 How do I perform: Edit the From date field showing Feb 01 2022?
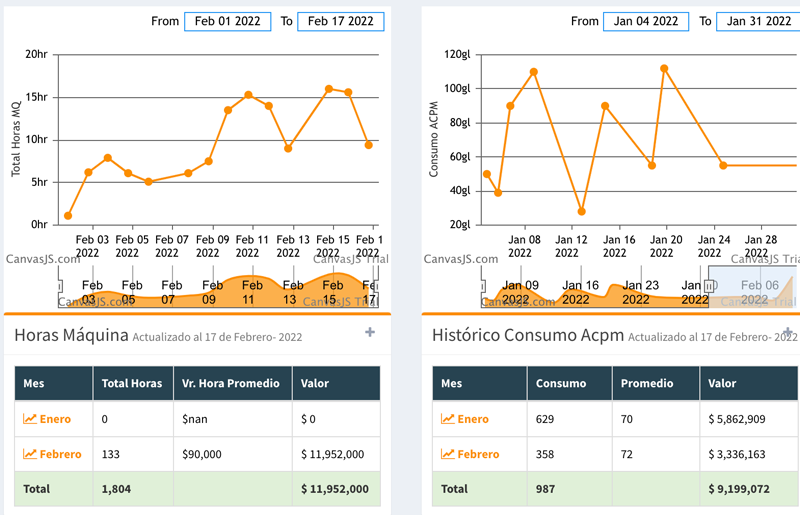coord(227,21)
